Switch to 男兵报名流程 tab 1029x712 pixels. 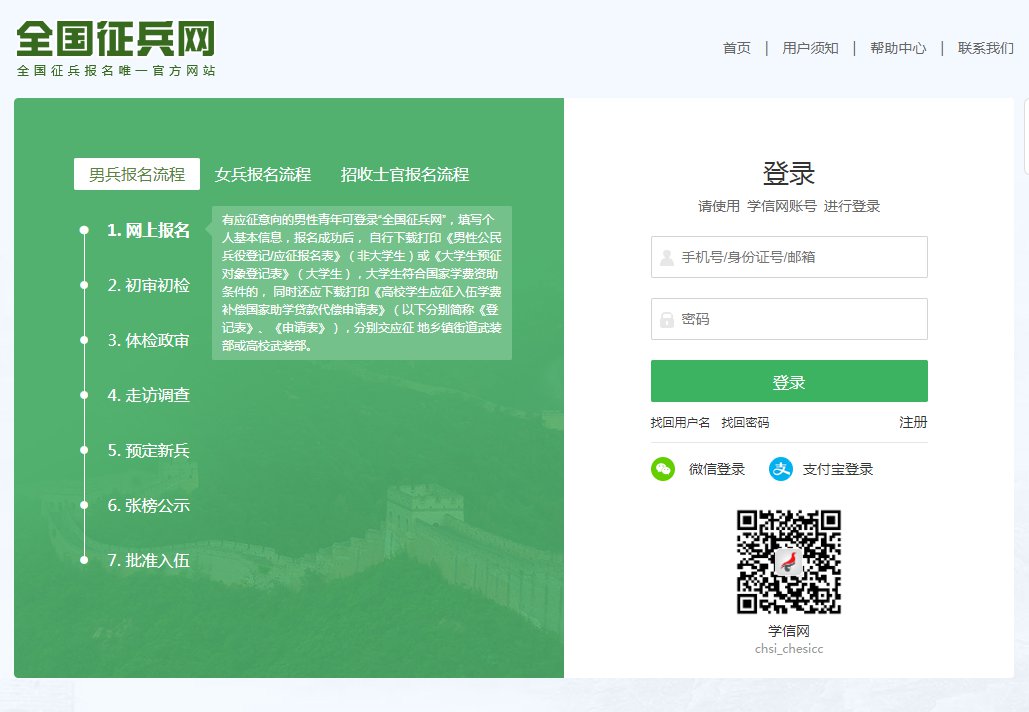point(137,174)
